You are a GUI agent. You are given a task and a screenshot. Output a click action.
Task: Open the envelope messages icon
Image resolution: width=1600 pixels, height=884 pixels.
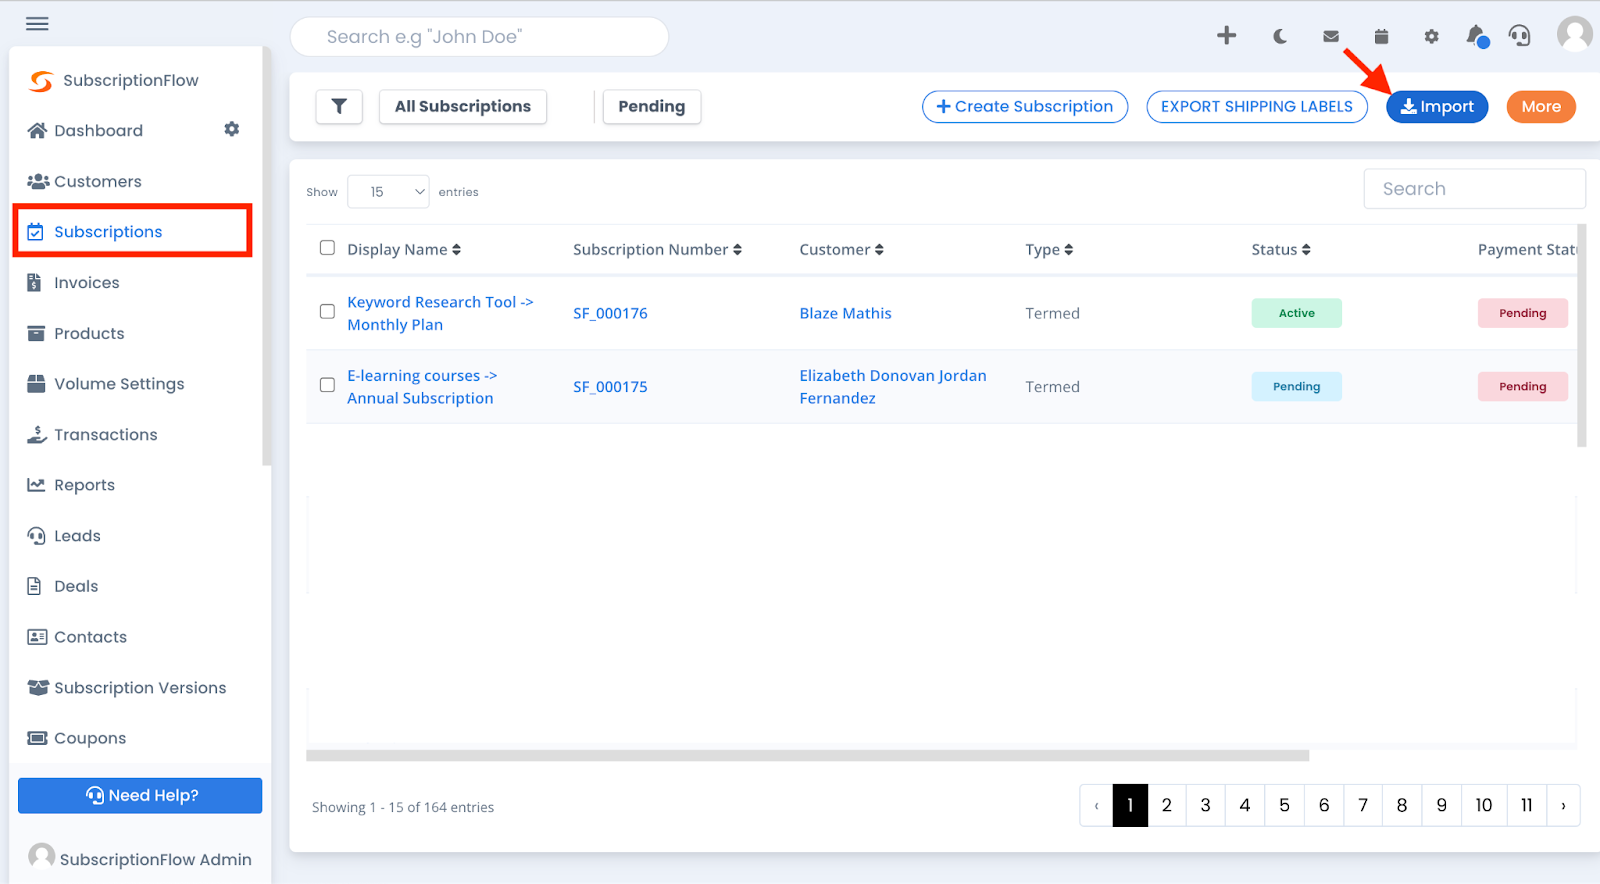[x=1331, y=37]
